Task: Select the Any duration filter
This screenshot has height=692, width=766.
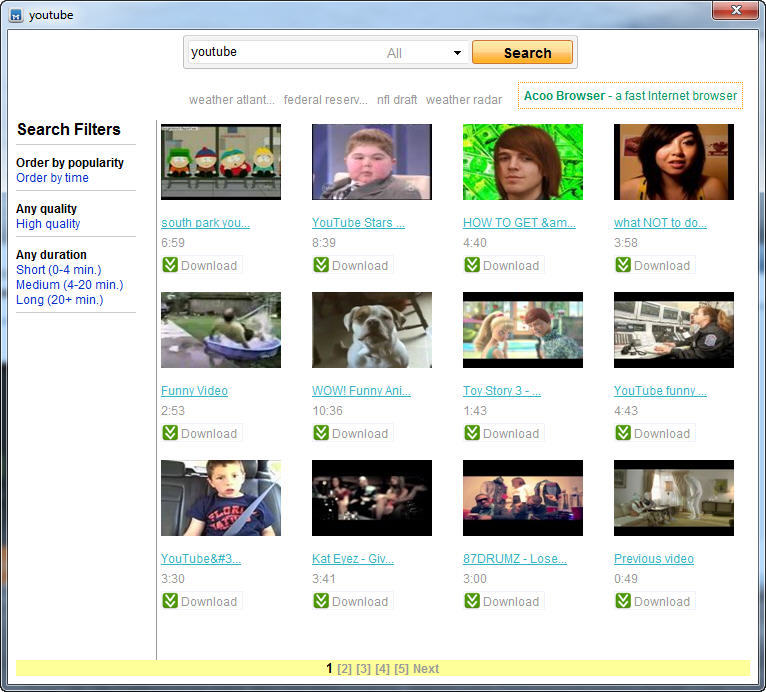Action: click(x=51, y=254)
